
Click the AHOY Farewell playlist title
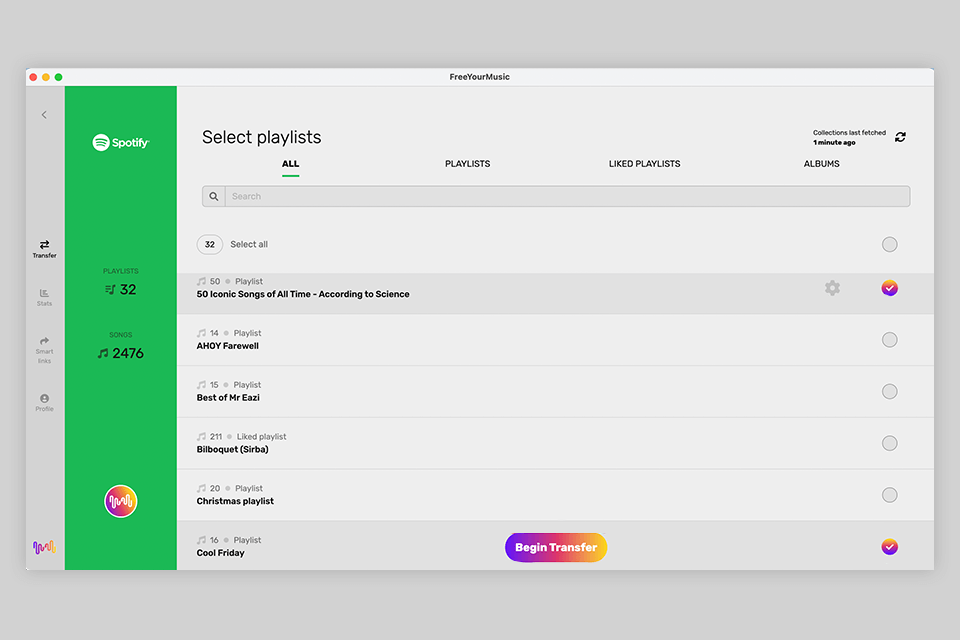tap(228, 346)
